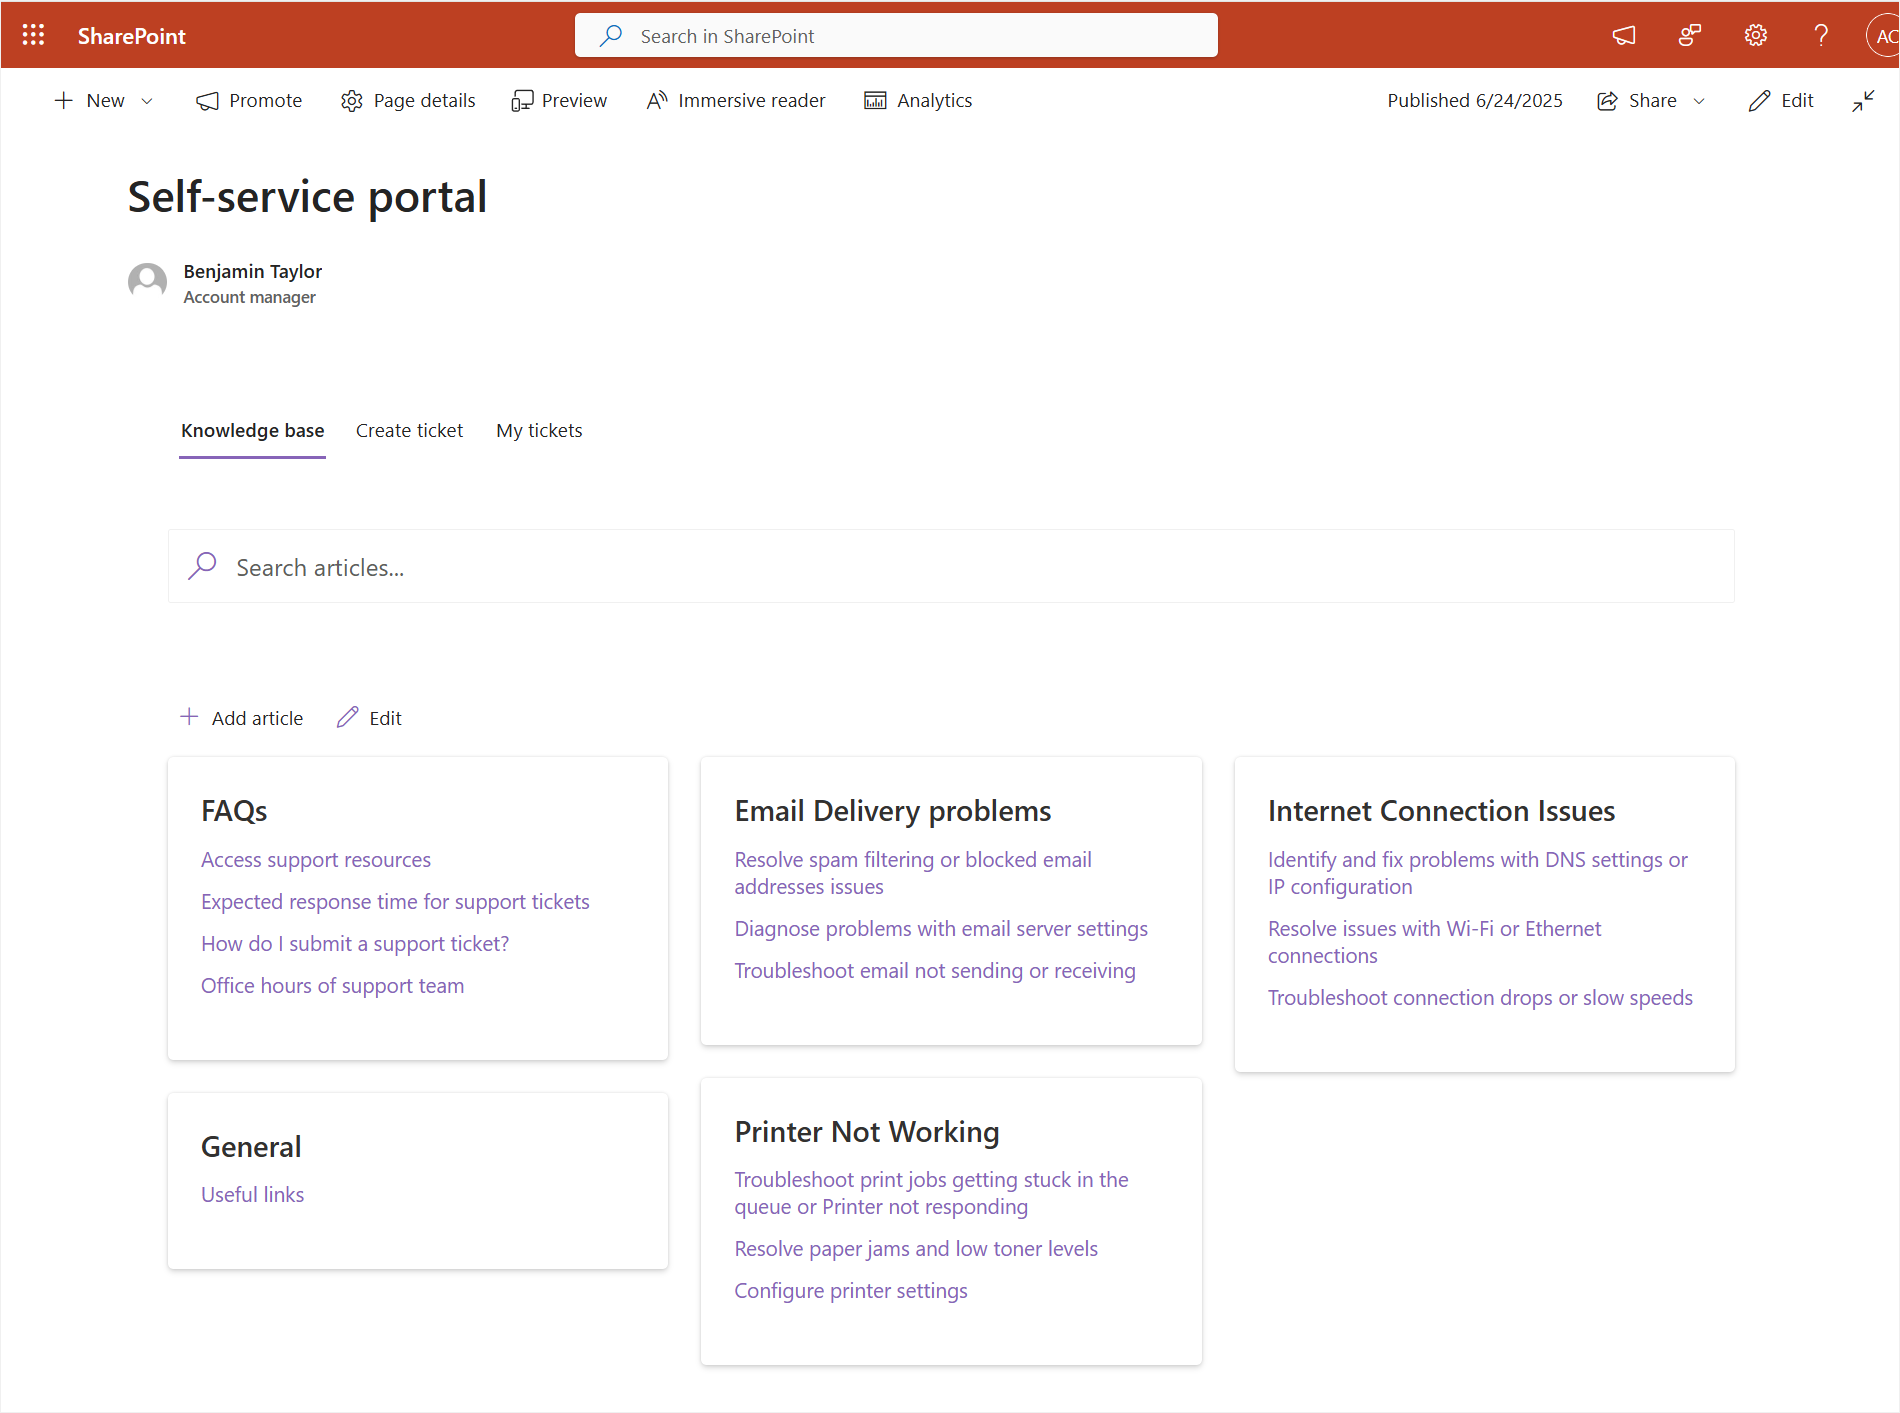The image size is (1900, 1413).
Task: Open the Access support resources article
Action: point(316,860)
